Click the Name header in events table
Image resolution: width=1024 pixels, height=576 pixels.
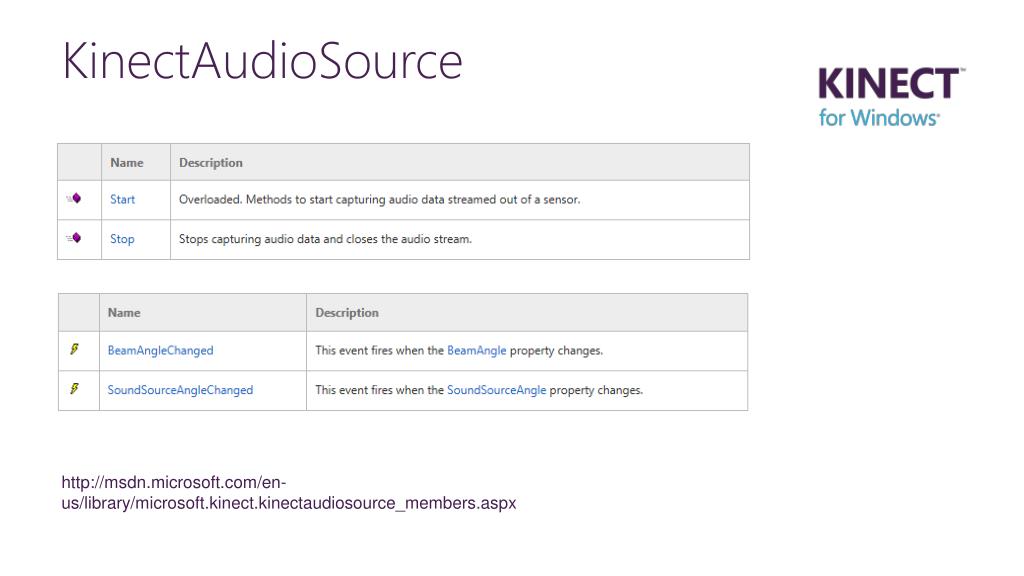124,313
